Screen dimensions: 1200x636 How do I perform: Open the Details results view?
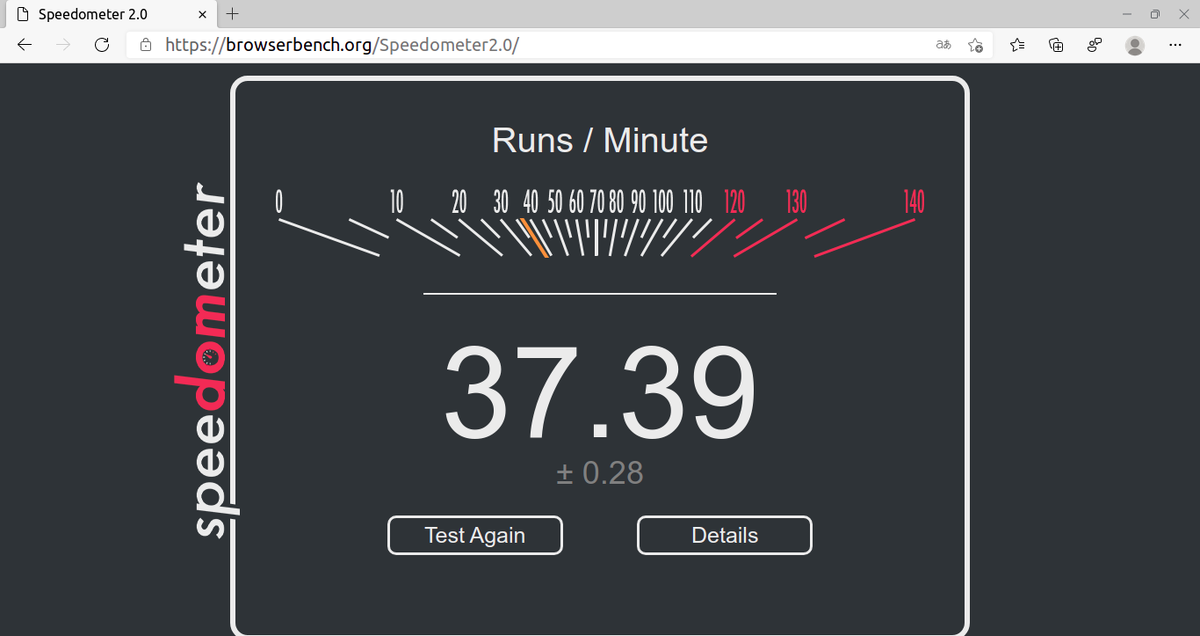tap(725, 535)
